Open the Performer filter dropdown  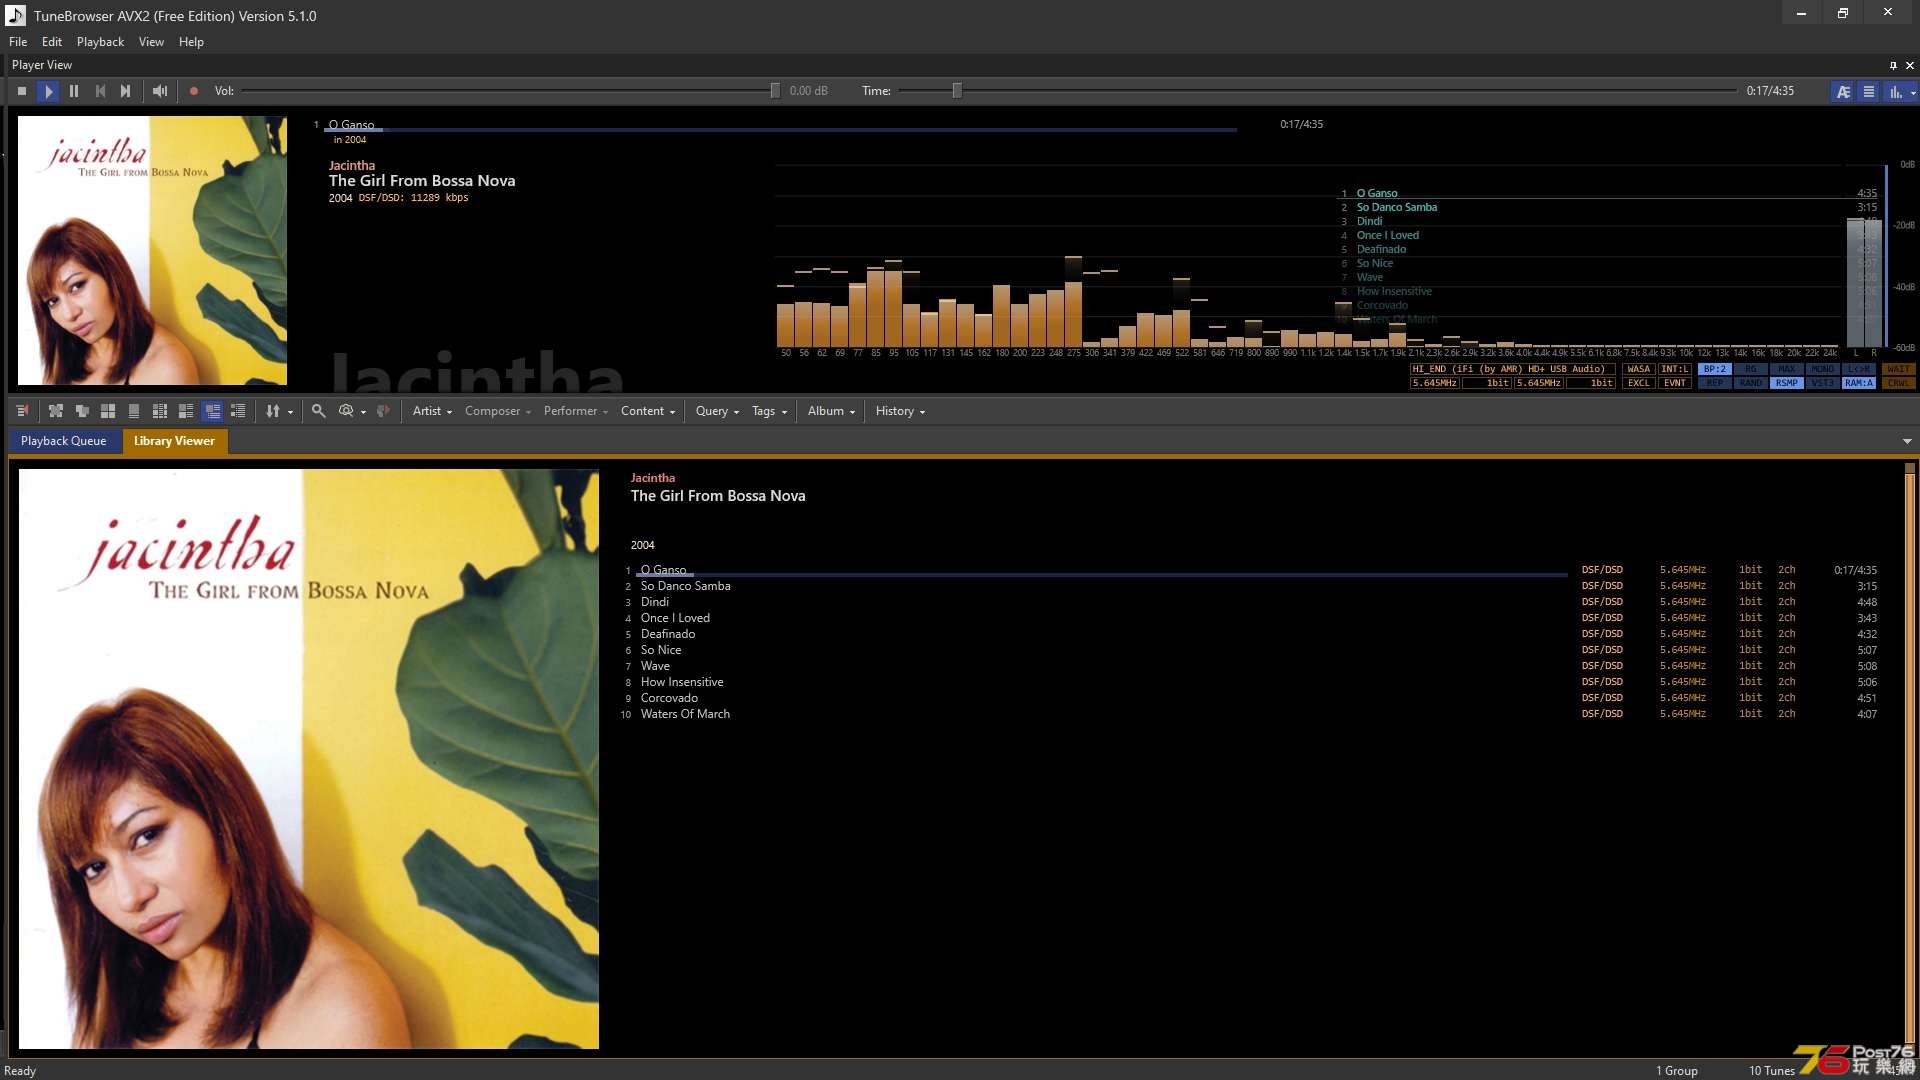[x=575, y=411]
